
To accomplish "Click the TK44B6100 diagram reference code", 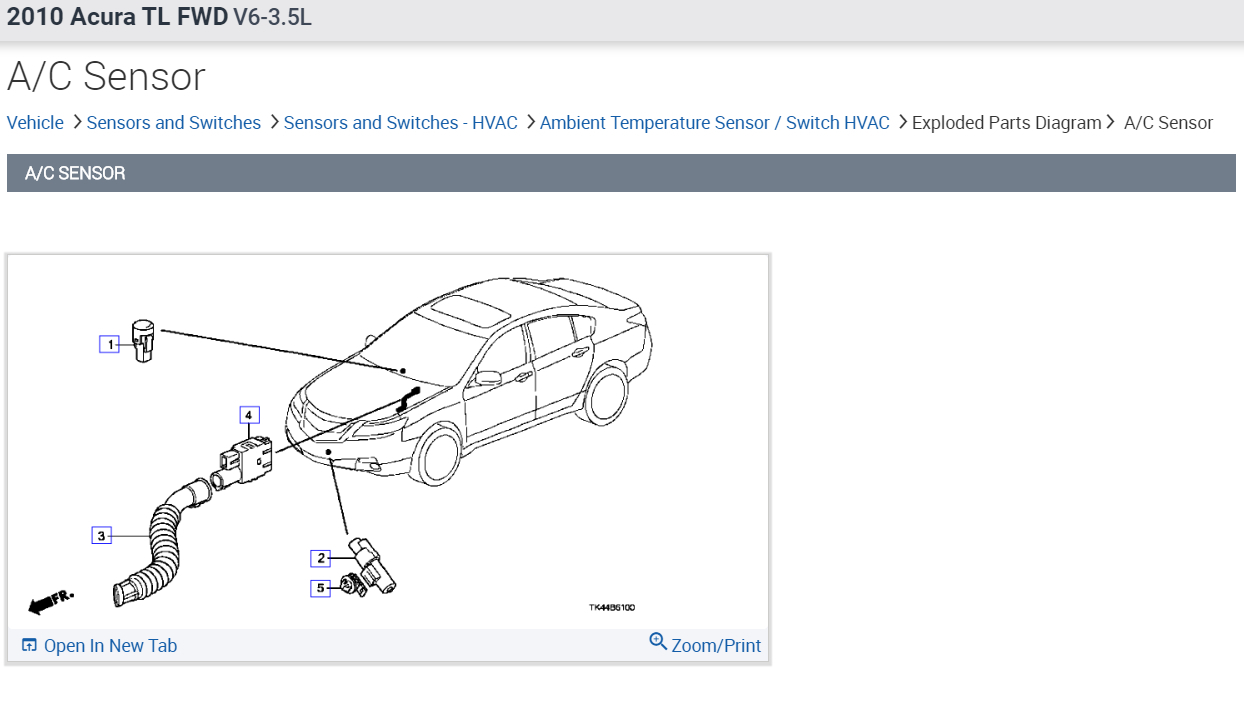I will pyautogui.click(x=612, y=607).
